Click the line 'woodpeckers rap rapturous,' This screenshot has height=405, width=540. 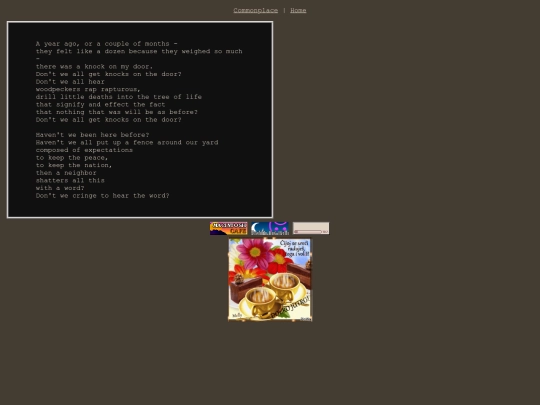pyautogui.click(x=88, y=89)
